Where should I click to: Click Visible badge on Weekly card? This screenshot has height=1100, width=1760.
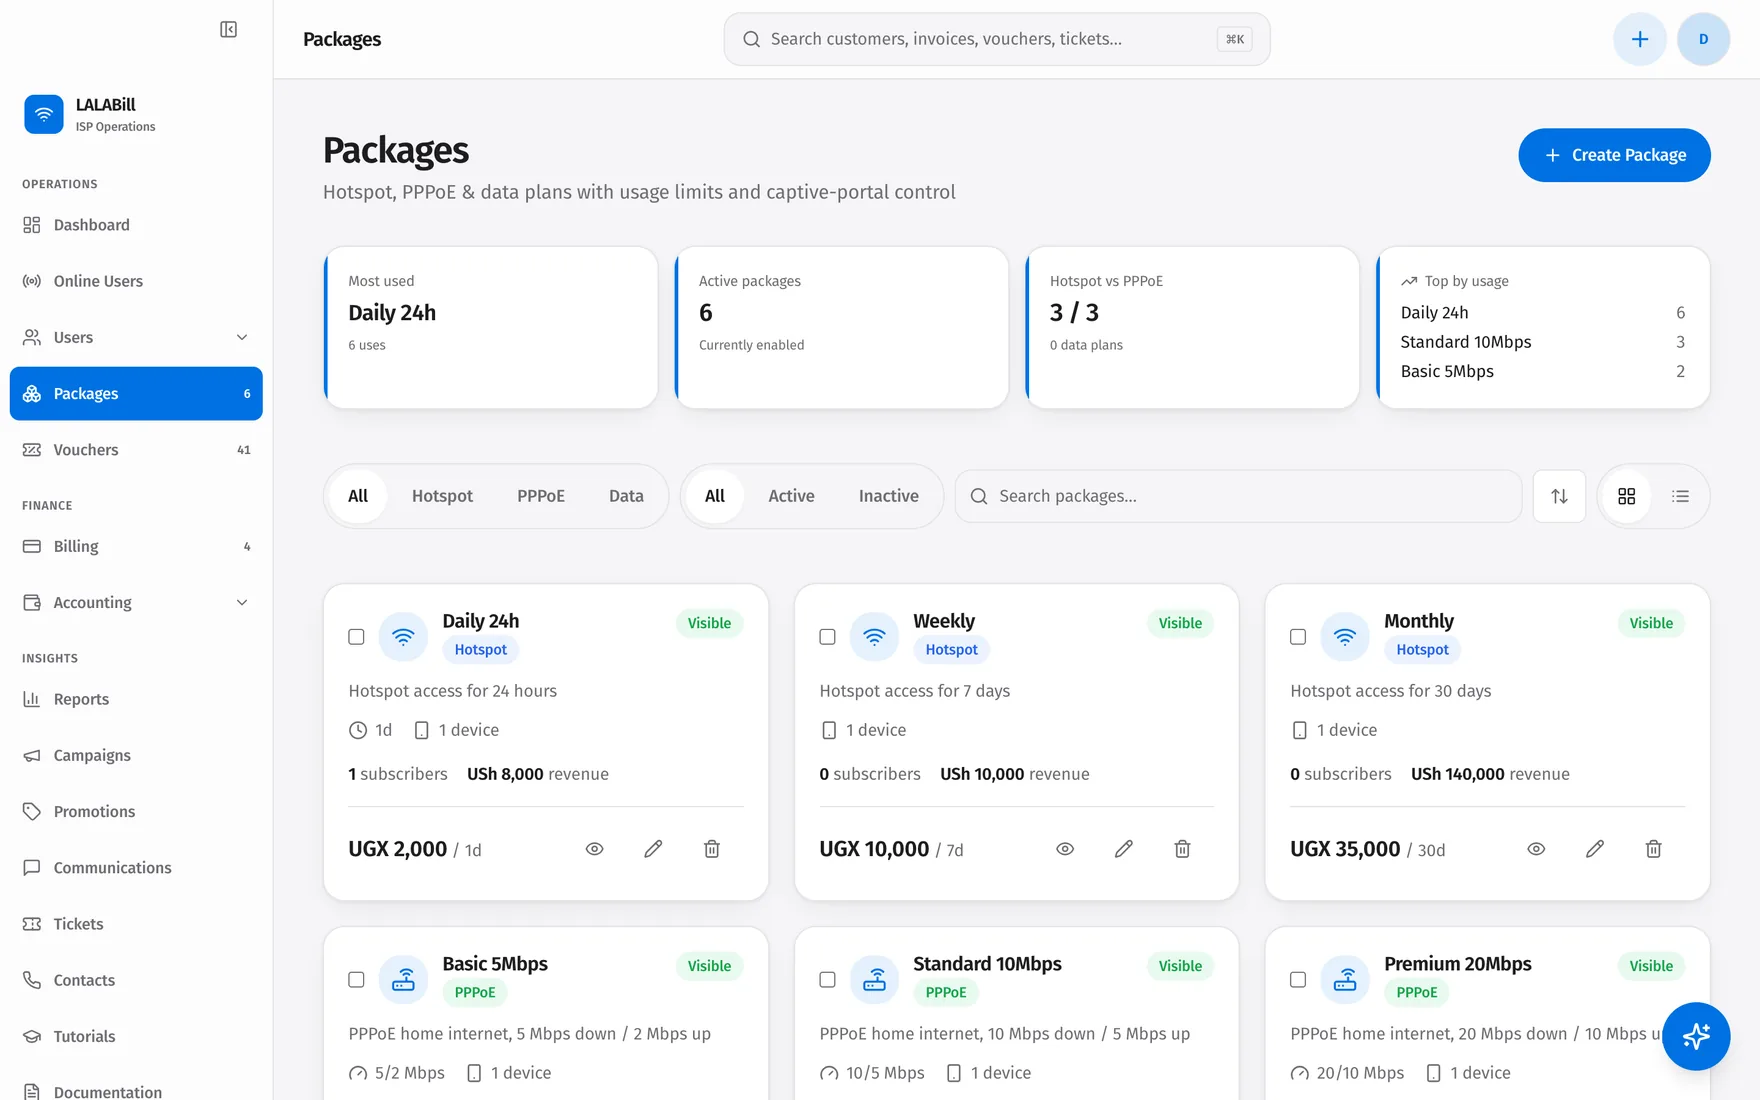(x=1180, y=623)
